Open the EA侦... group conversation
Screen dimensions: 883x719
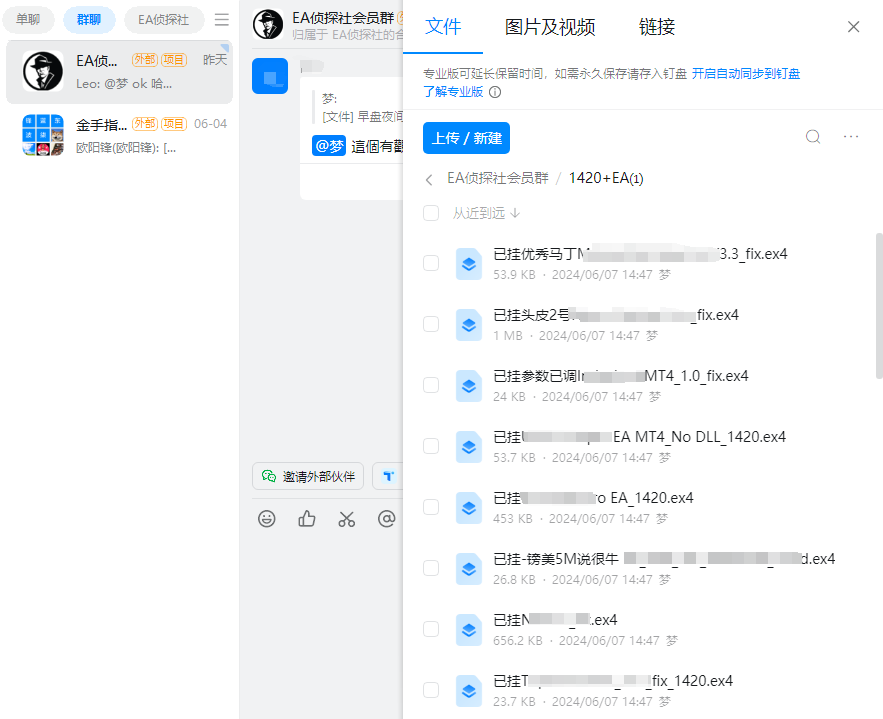tap(119, 72)
